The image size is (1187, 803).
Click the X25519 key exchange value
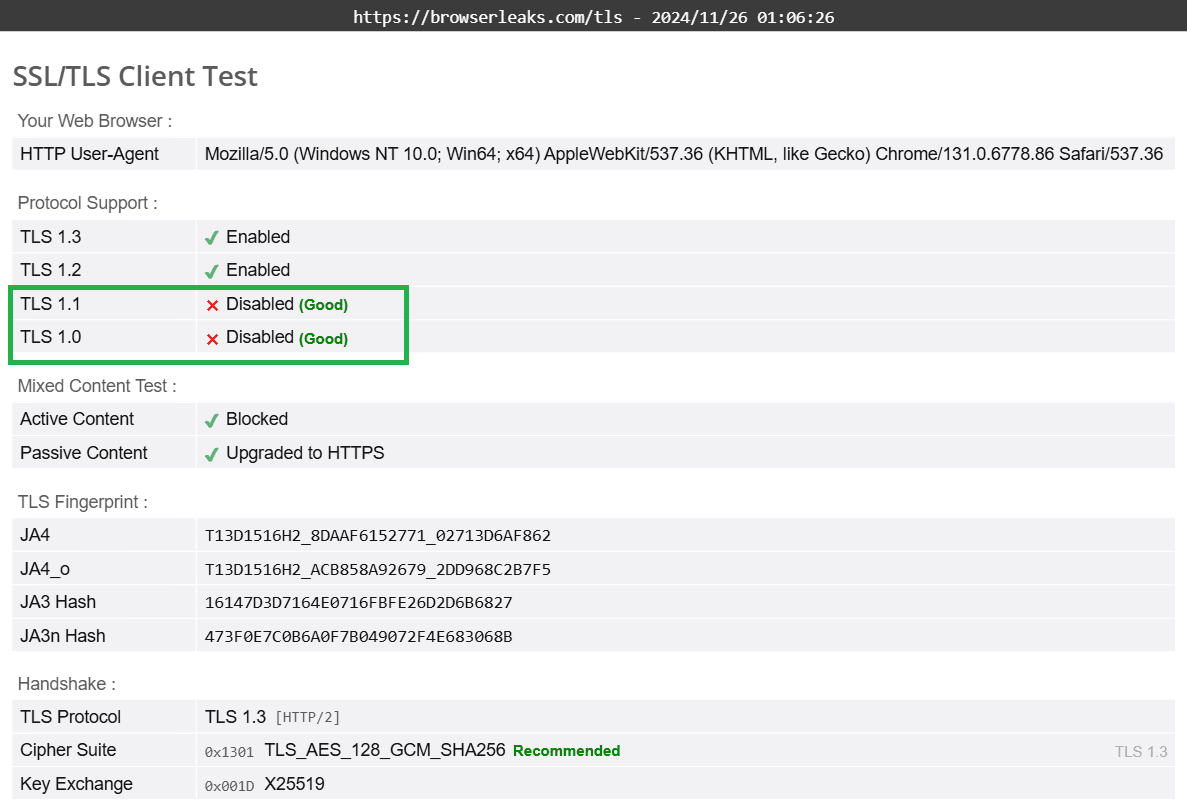tap(294, 784)
